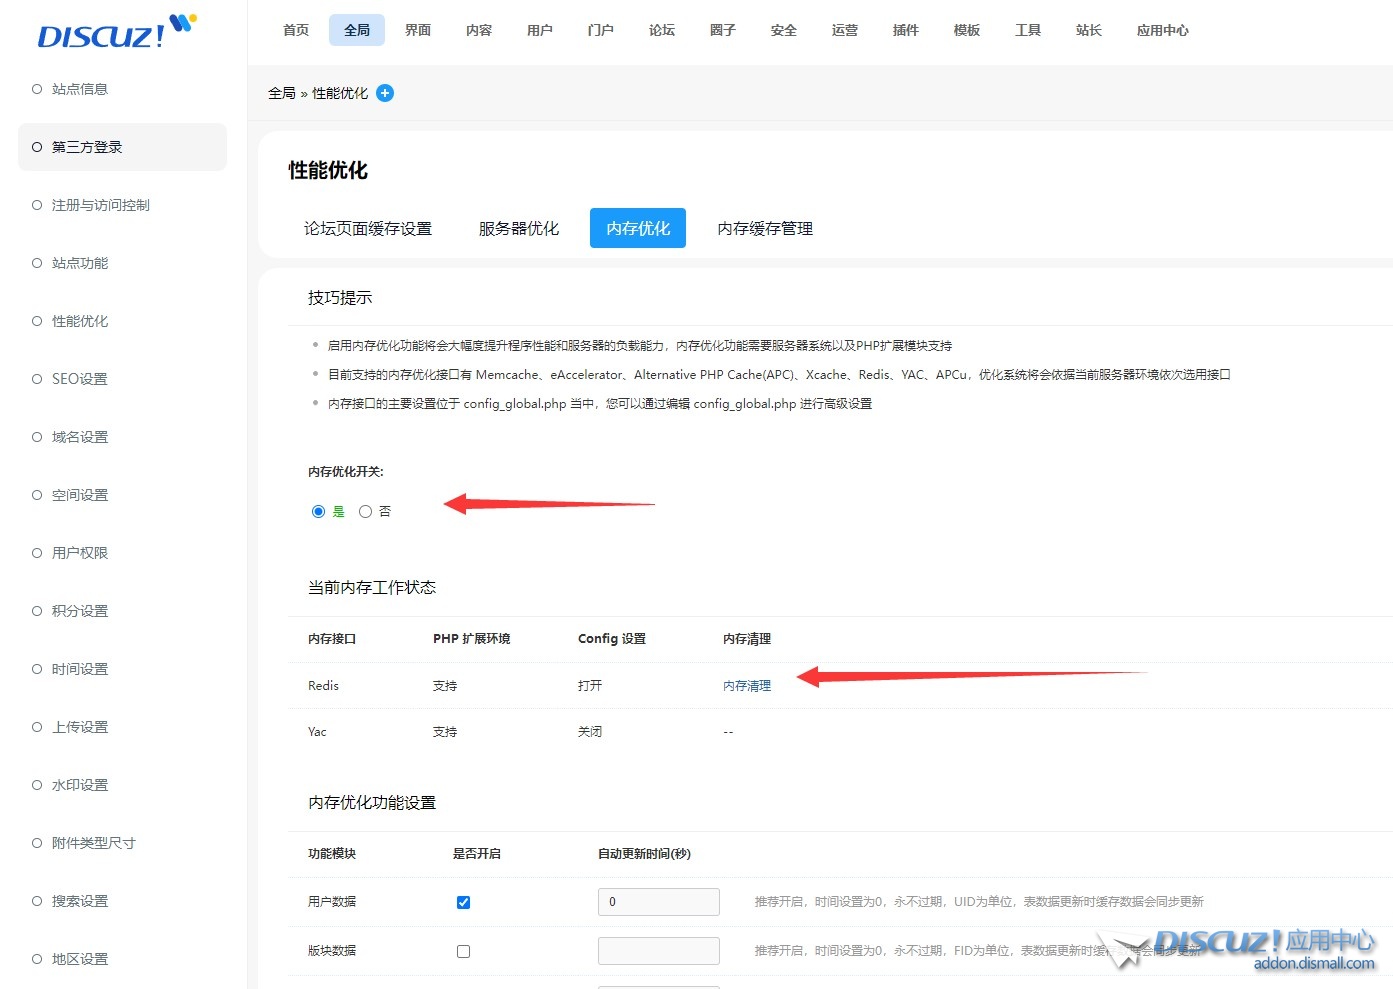This screenshot has width=1393, height=989.
Task: Open 站点信息 in the sidebar
Action: [80, 89]
